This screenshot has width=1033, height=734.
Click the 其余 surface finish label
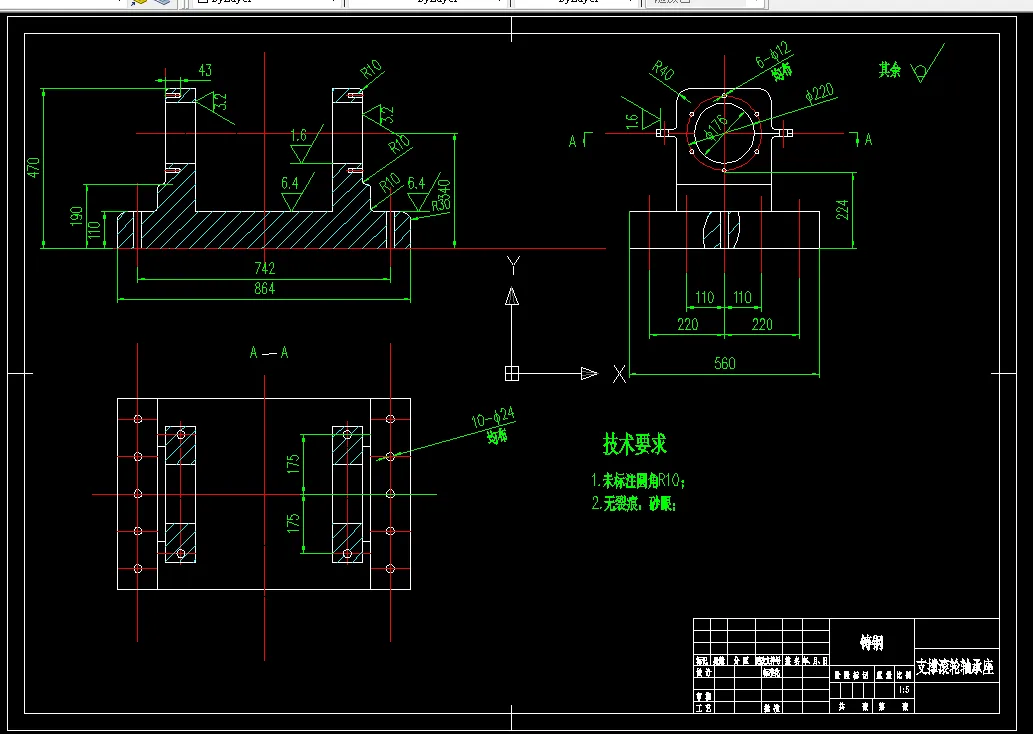click(x=889, y=70)
